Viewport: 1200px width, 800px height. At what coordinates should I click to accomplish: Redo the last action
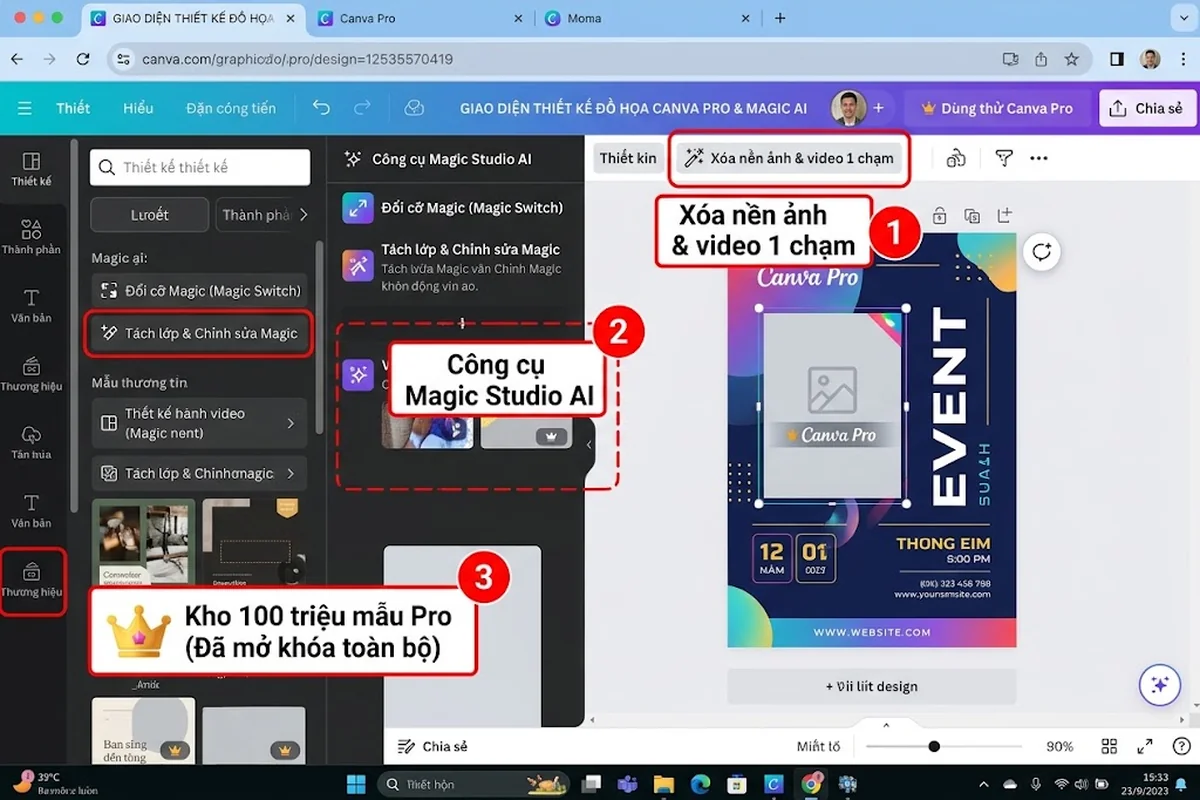point(362,108)
